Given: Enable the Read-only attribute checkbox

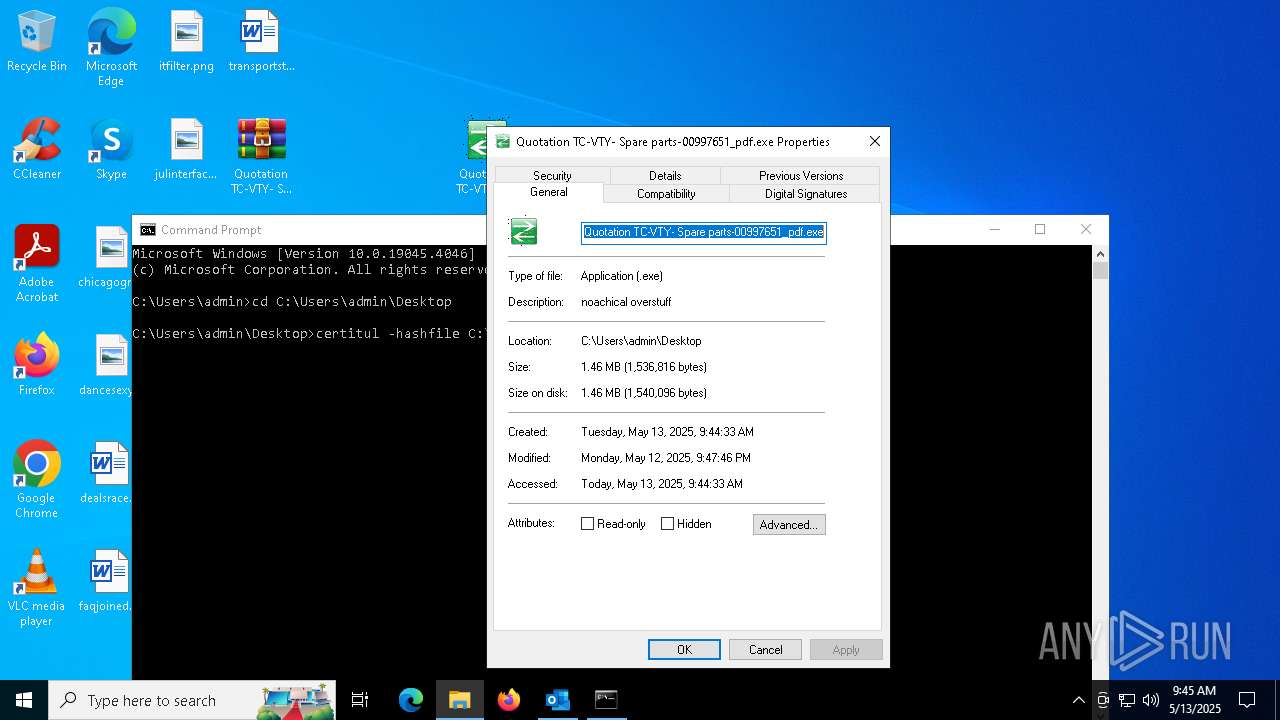Looking at the screenshot, I should coord(588,524).
